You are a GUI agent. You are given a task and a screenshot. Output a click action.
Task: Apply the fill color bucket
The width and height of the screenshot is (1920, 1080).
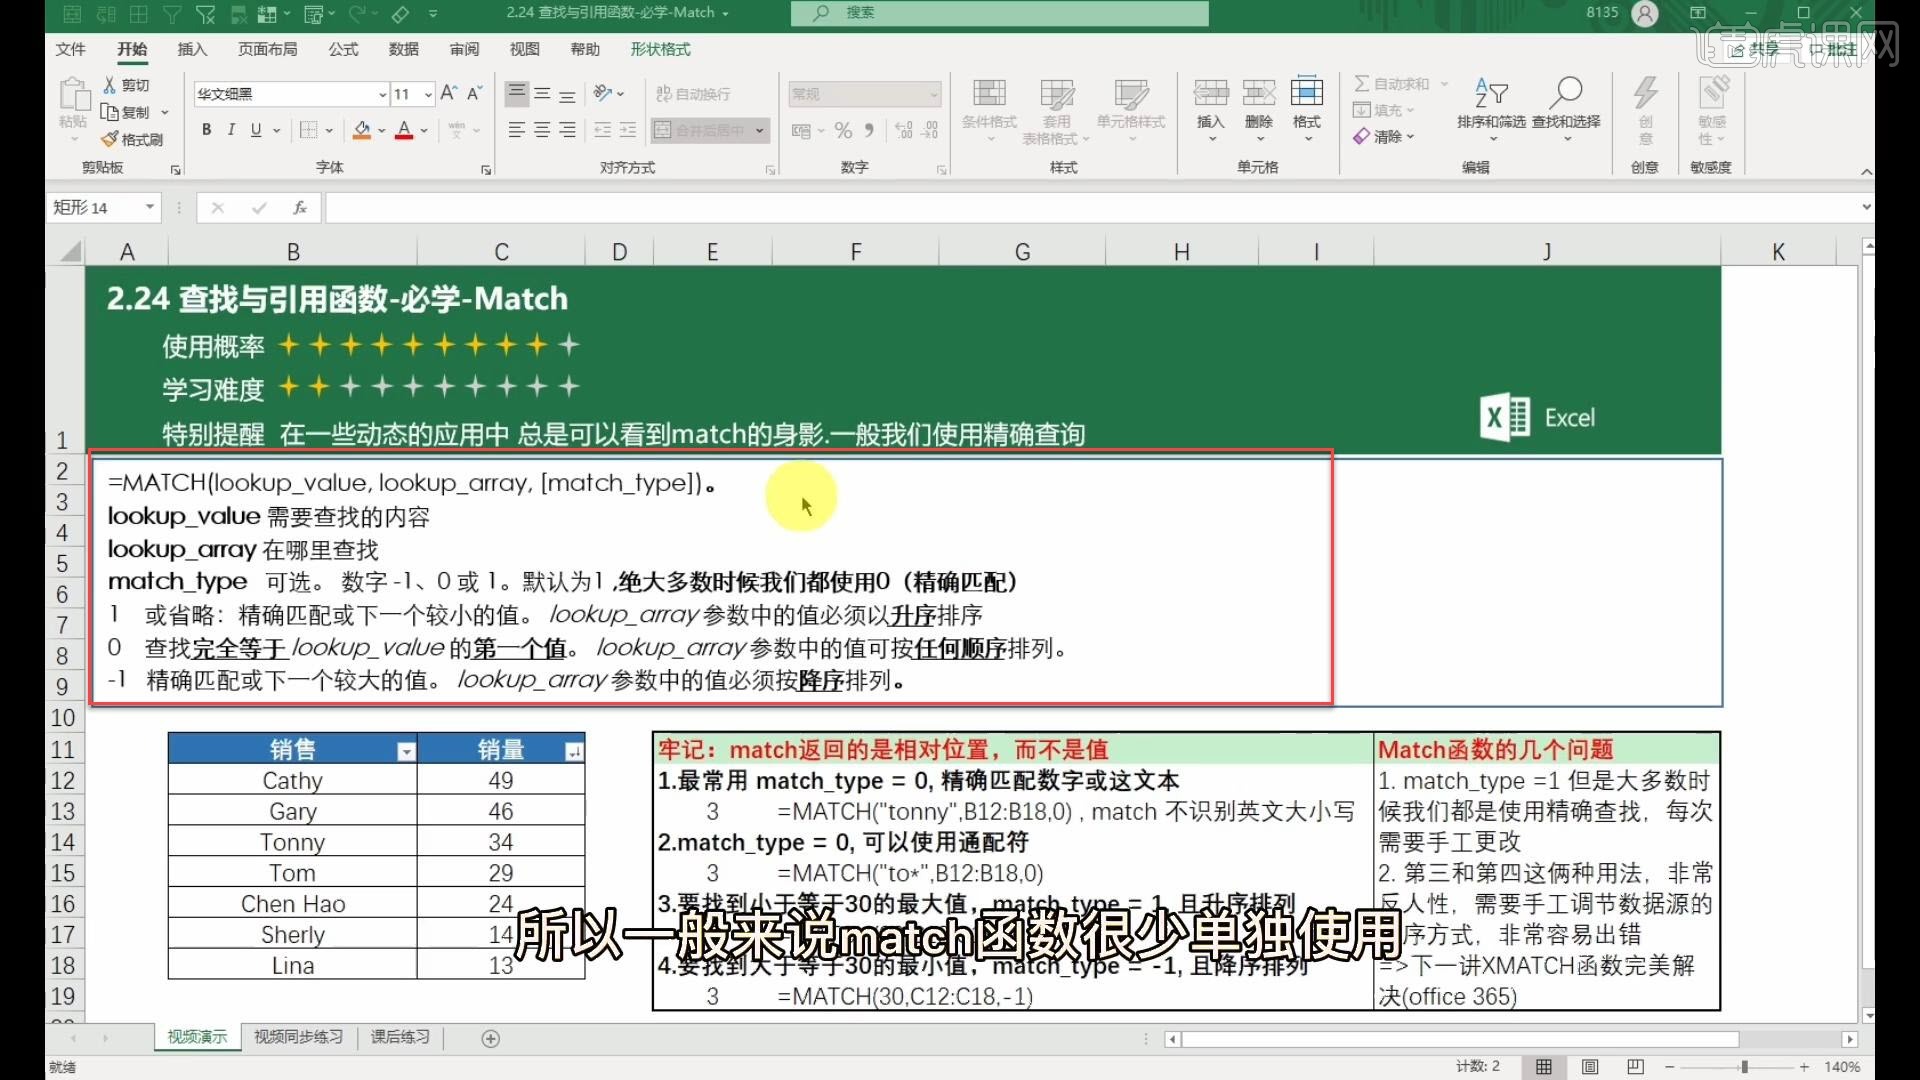[362, 130]
